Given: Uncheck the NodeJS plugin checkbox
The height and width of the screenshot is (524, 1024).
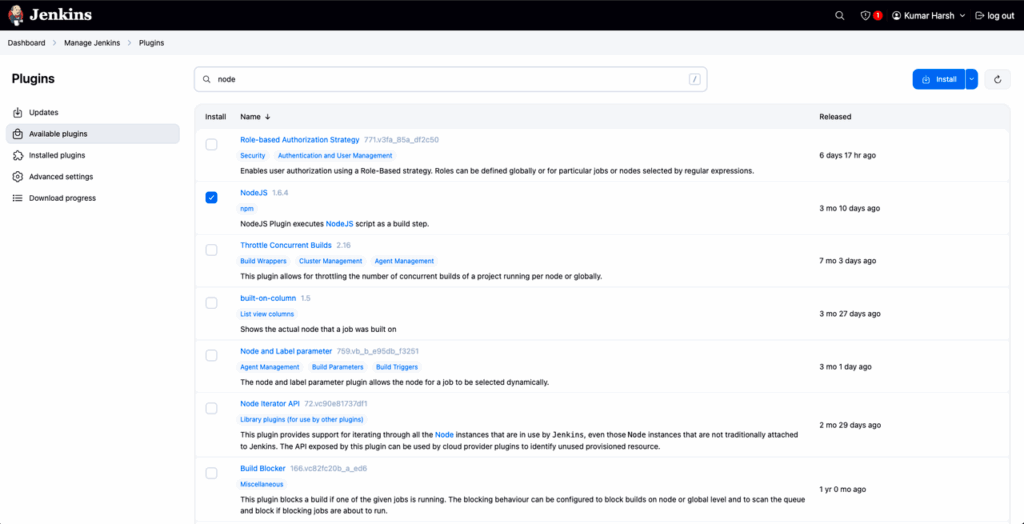Looking at the screenshot, I should pyautogui.click(x=212, y=197).
